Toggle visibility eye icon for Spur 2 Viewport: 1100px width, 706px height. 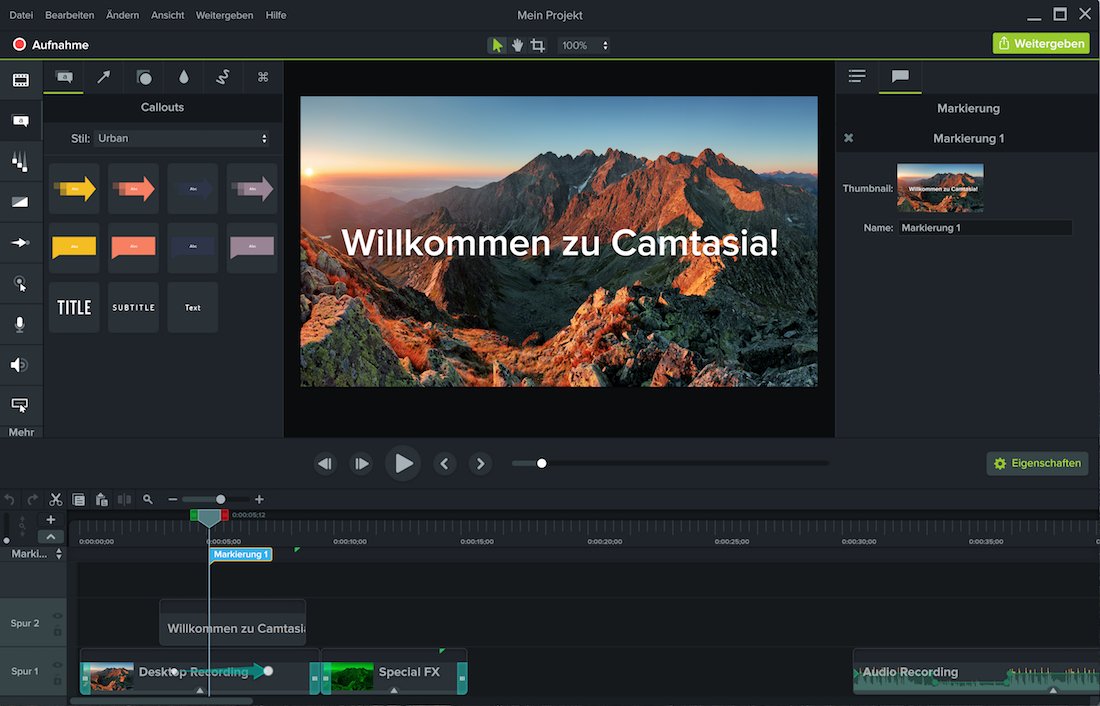click(57, 616)
